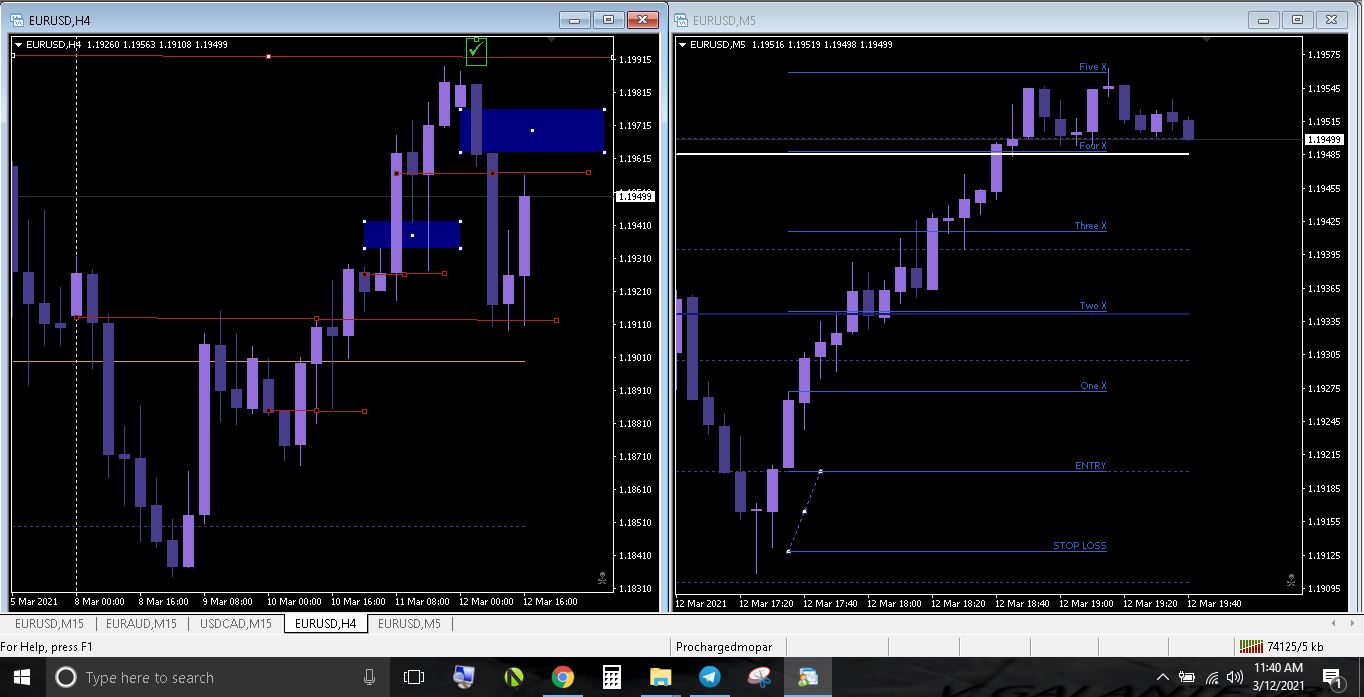Click the volume speaker tray icon
1364x697 pixels.
pyautogui.click(x=1234, y=678)
